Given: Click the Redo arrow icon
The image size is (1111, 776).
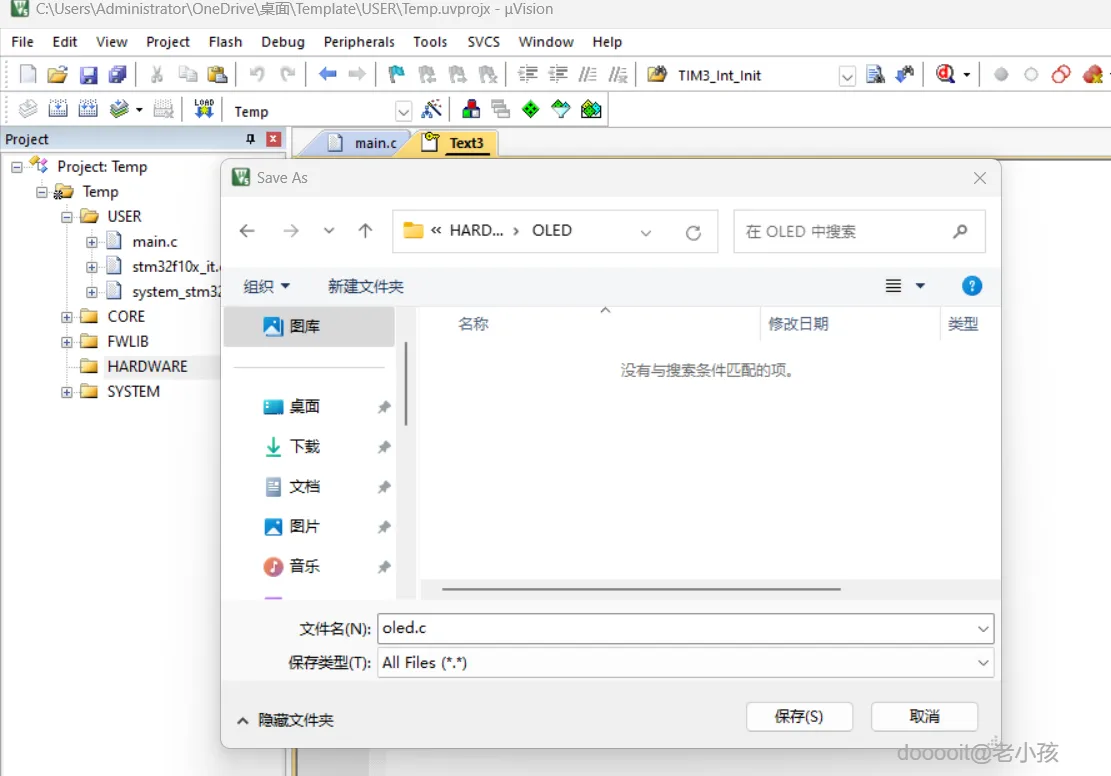Looking at the screenshot, I should click(x=287, y=74).
